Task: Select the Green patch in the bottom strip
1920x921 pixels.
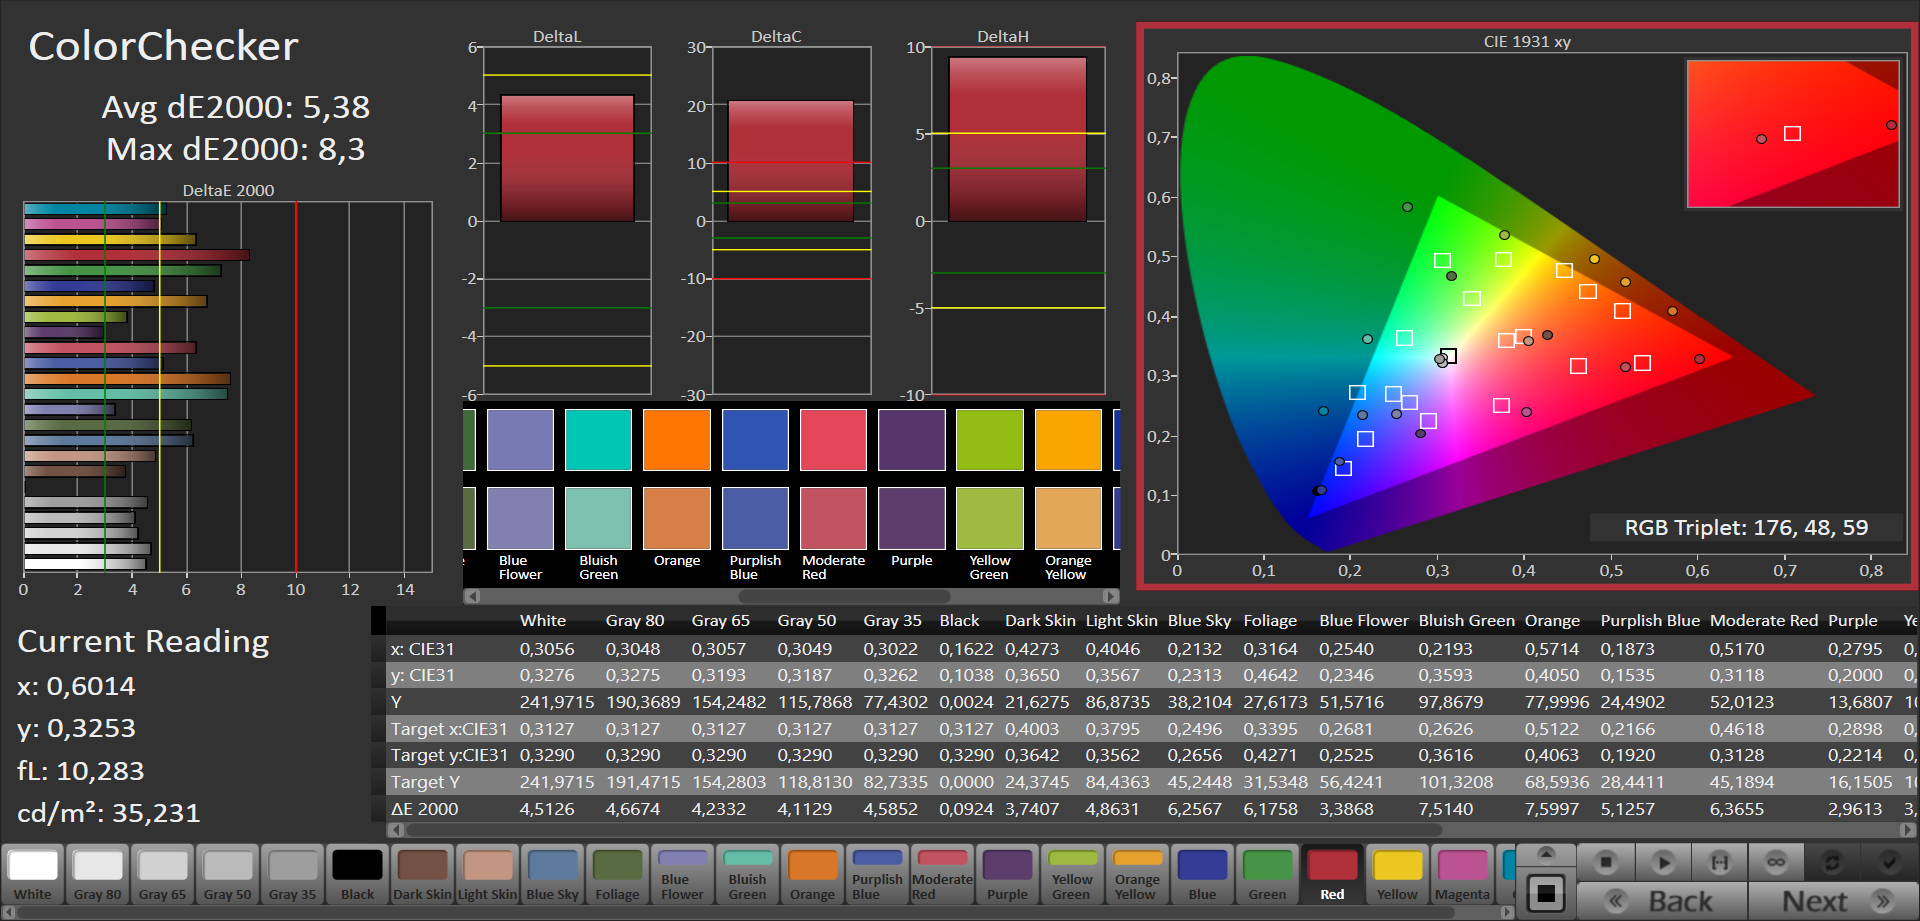Action: (1267, 875)
